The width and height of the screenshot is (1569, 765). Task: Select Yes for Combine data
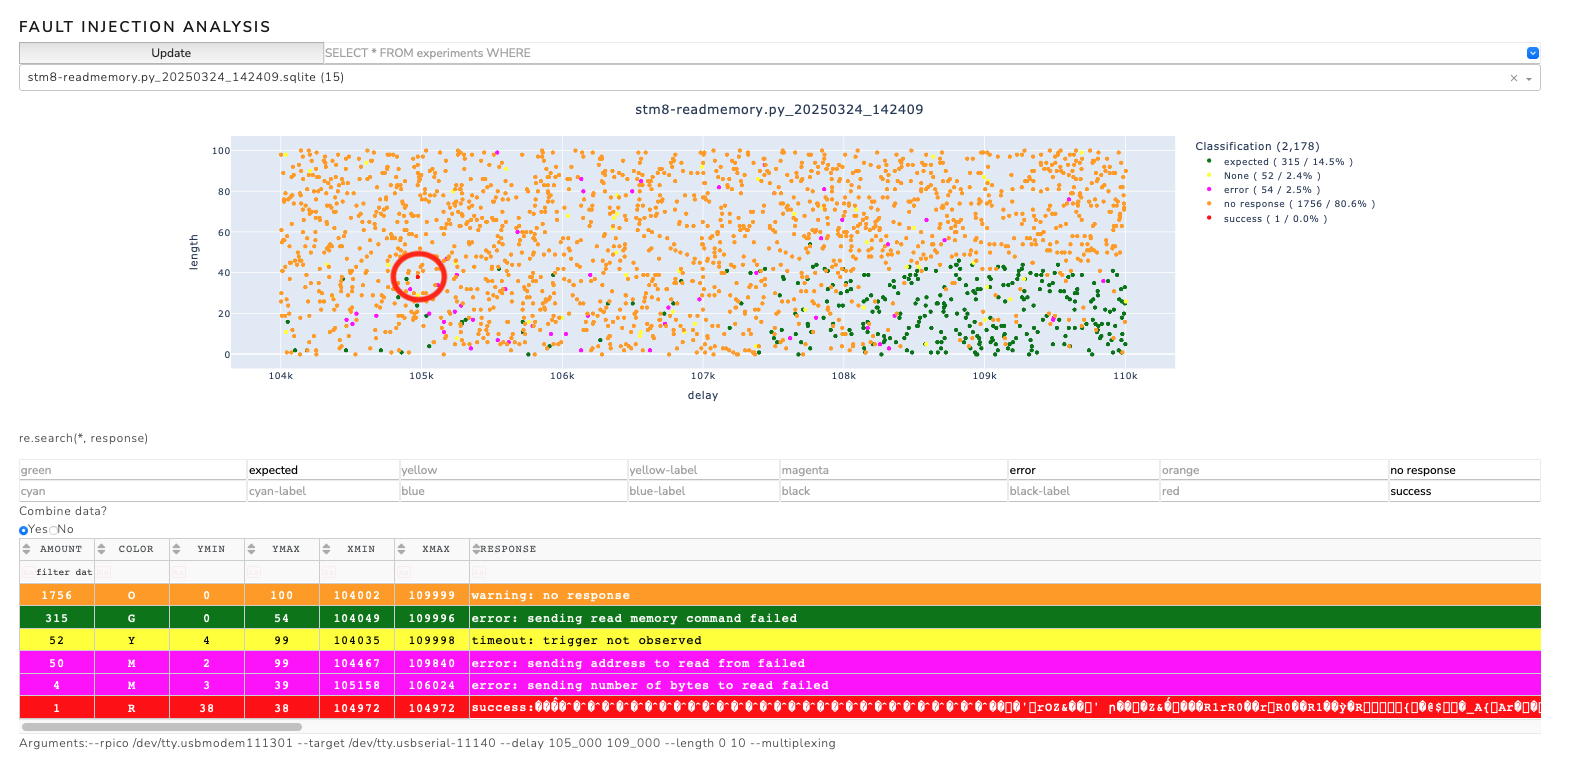click(x=24, y=530)
